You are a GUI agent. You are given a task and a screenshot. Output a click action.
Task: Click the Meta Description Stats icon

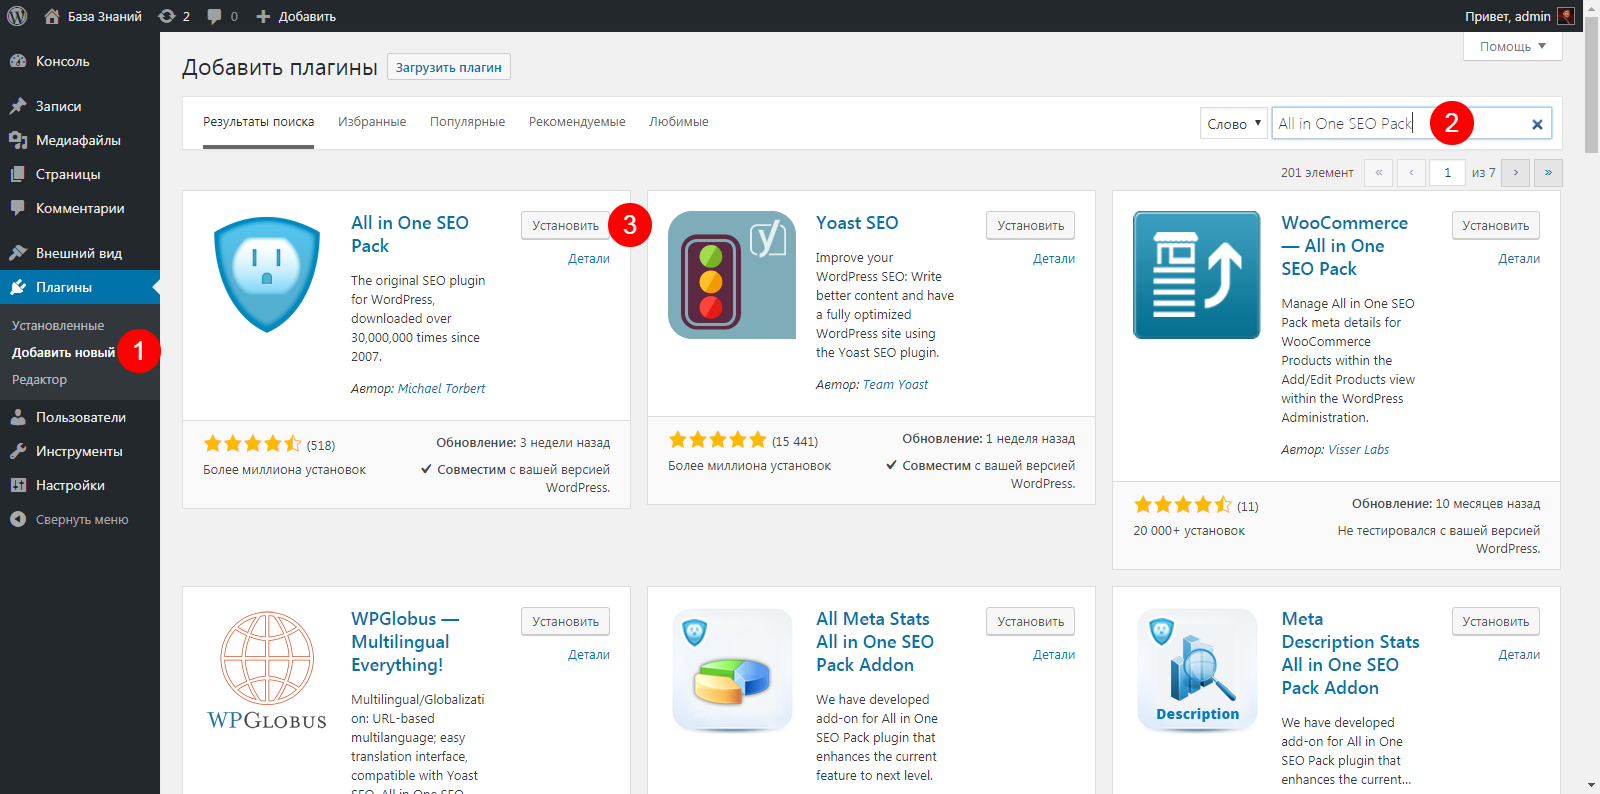coord(1197,670)
